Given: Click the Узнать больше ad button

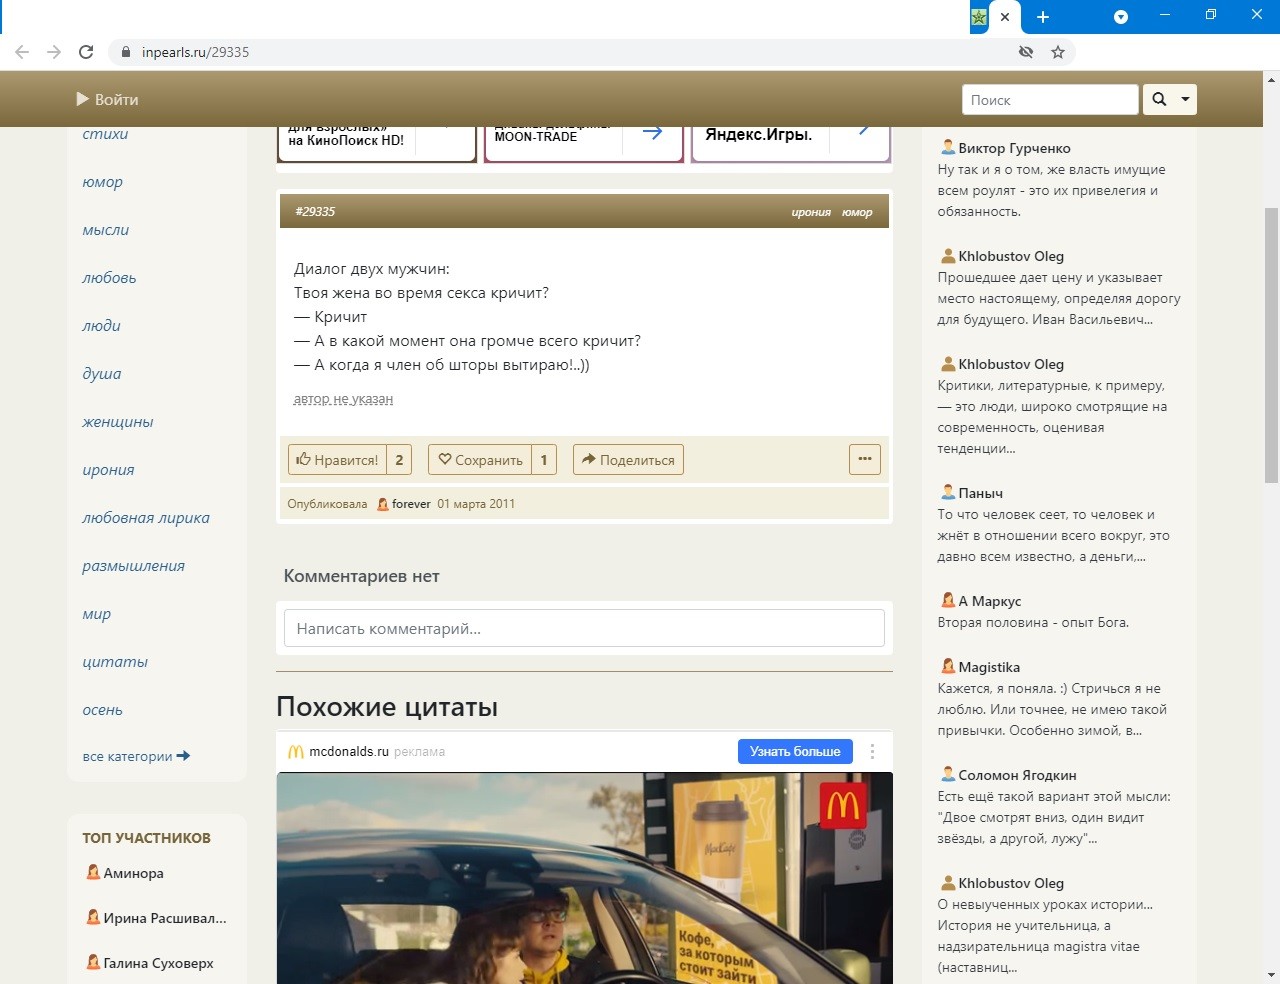Looking at the screenshot, I should pyautogui.click(x=795, y=751).
